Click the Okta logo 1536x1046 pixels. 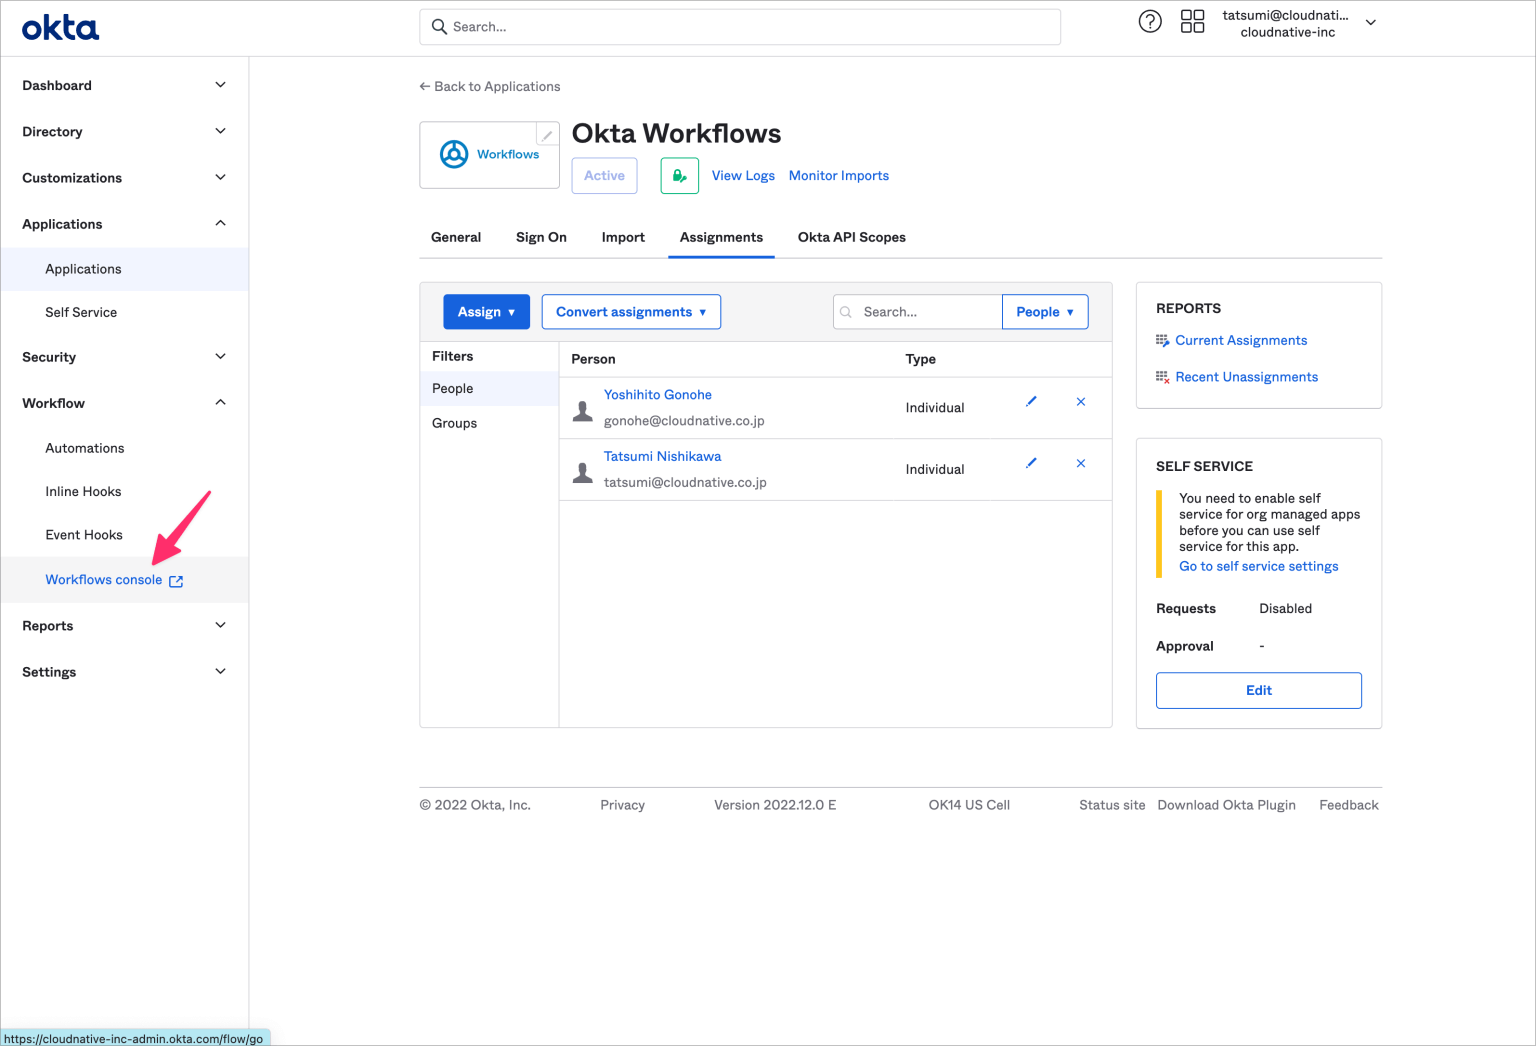pyautogui.click(x=60, y=27)
